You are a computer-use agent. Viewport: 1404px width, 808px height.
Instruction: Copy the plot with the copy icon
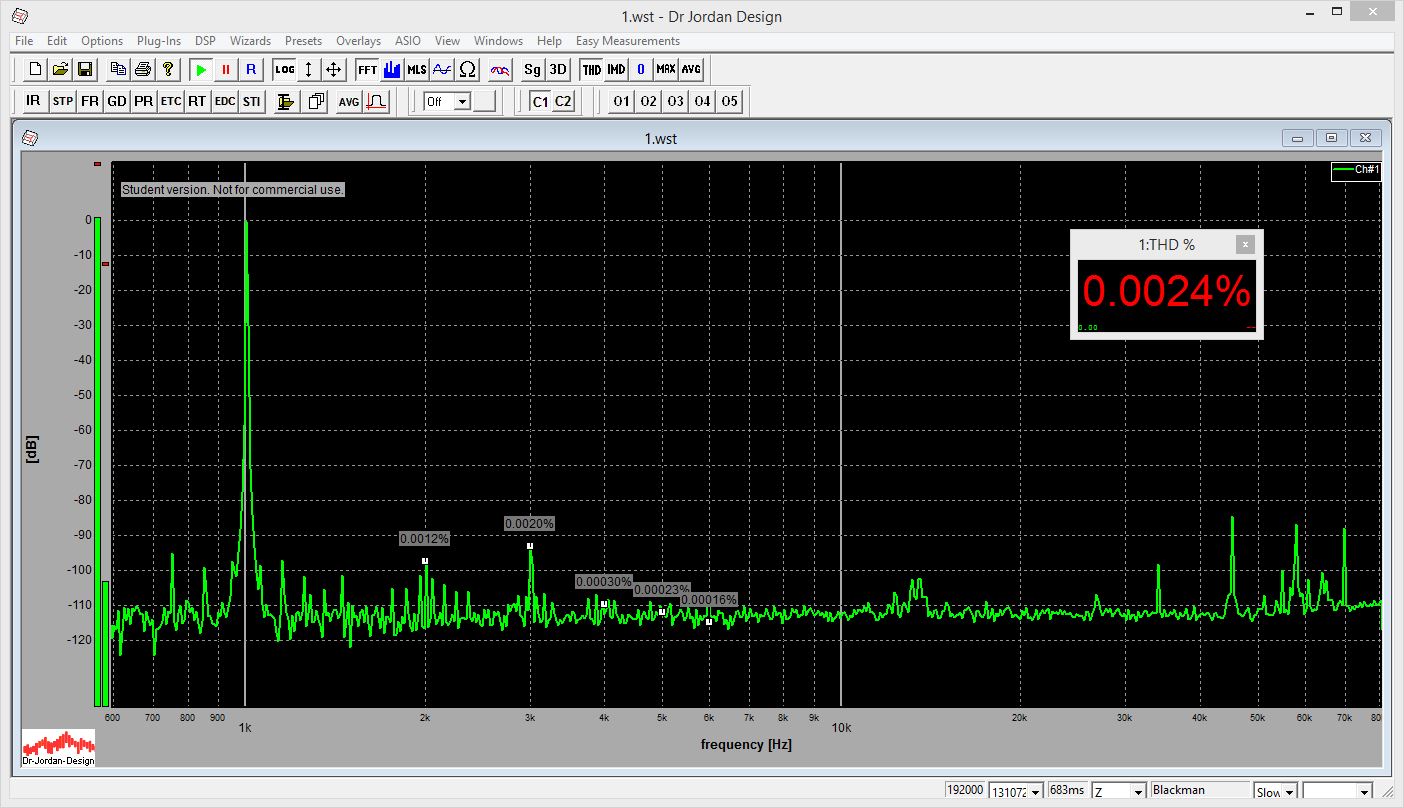pos(119,69)
